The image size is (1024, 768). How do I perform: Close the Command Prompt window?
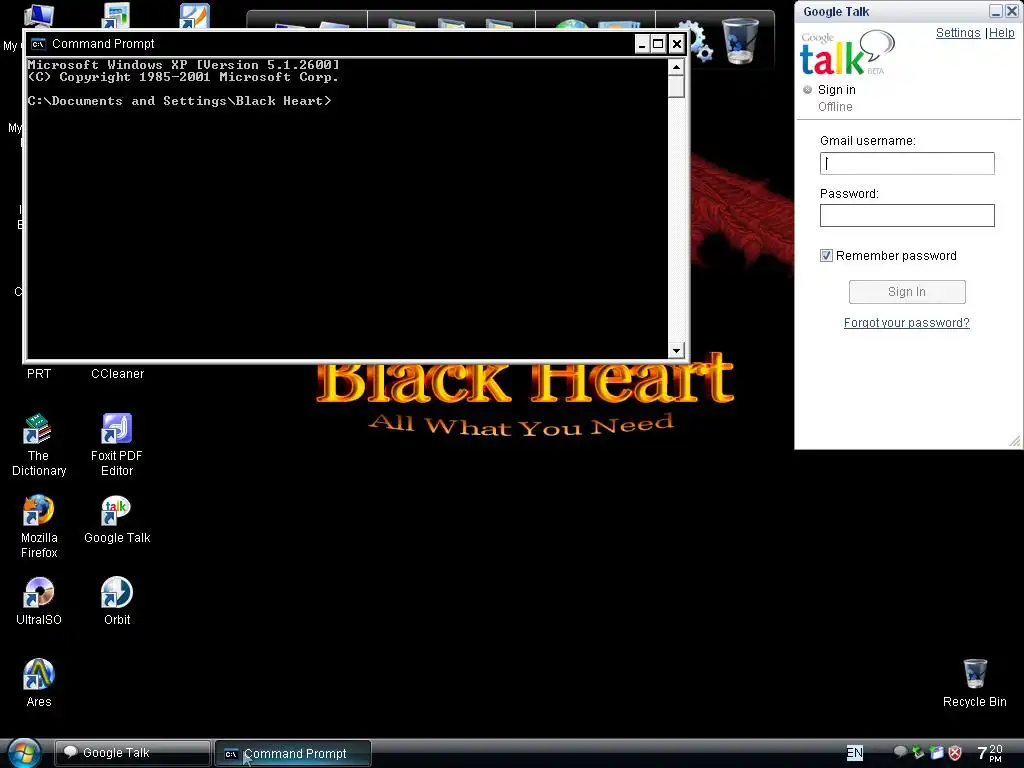click(677, 44)
